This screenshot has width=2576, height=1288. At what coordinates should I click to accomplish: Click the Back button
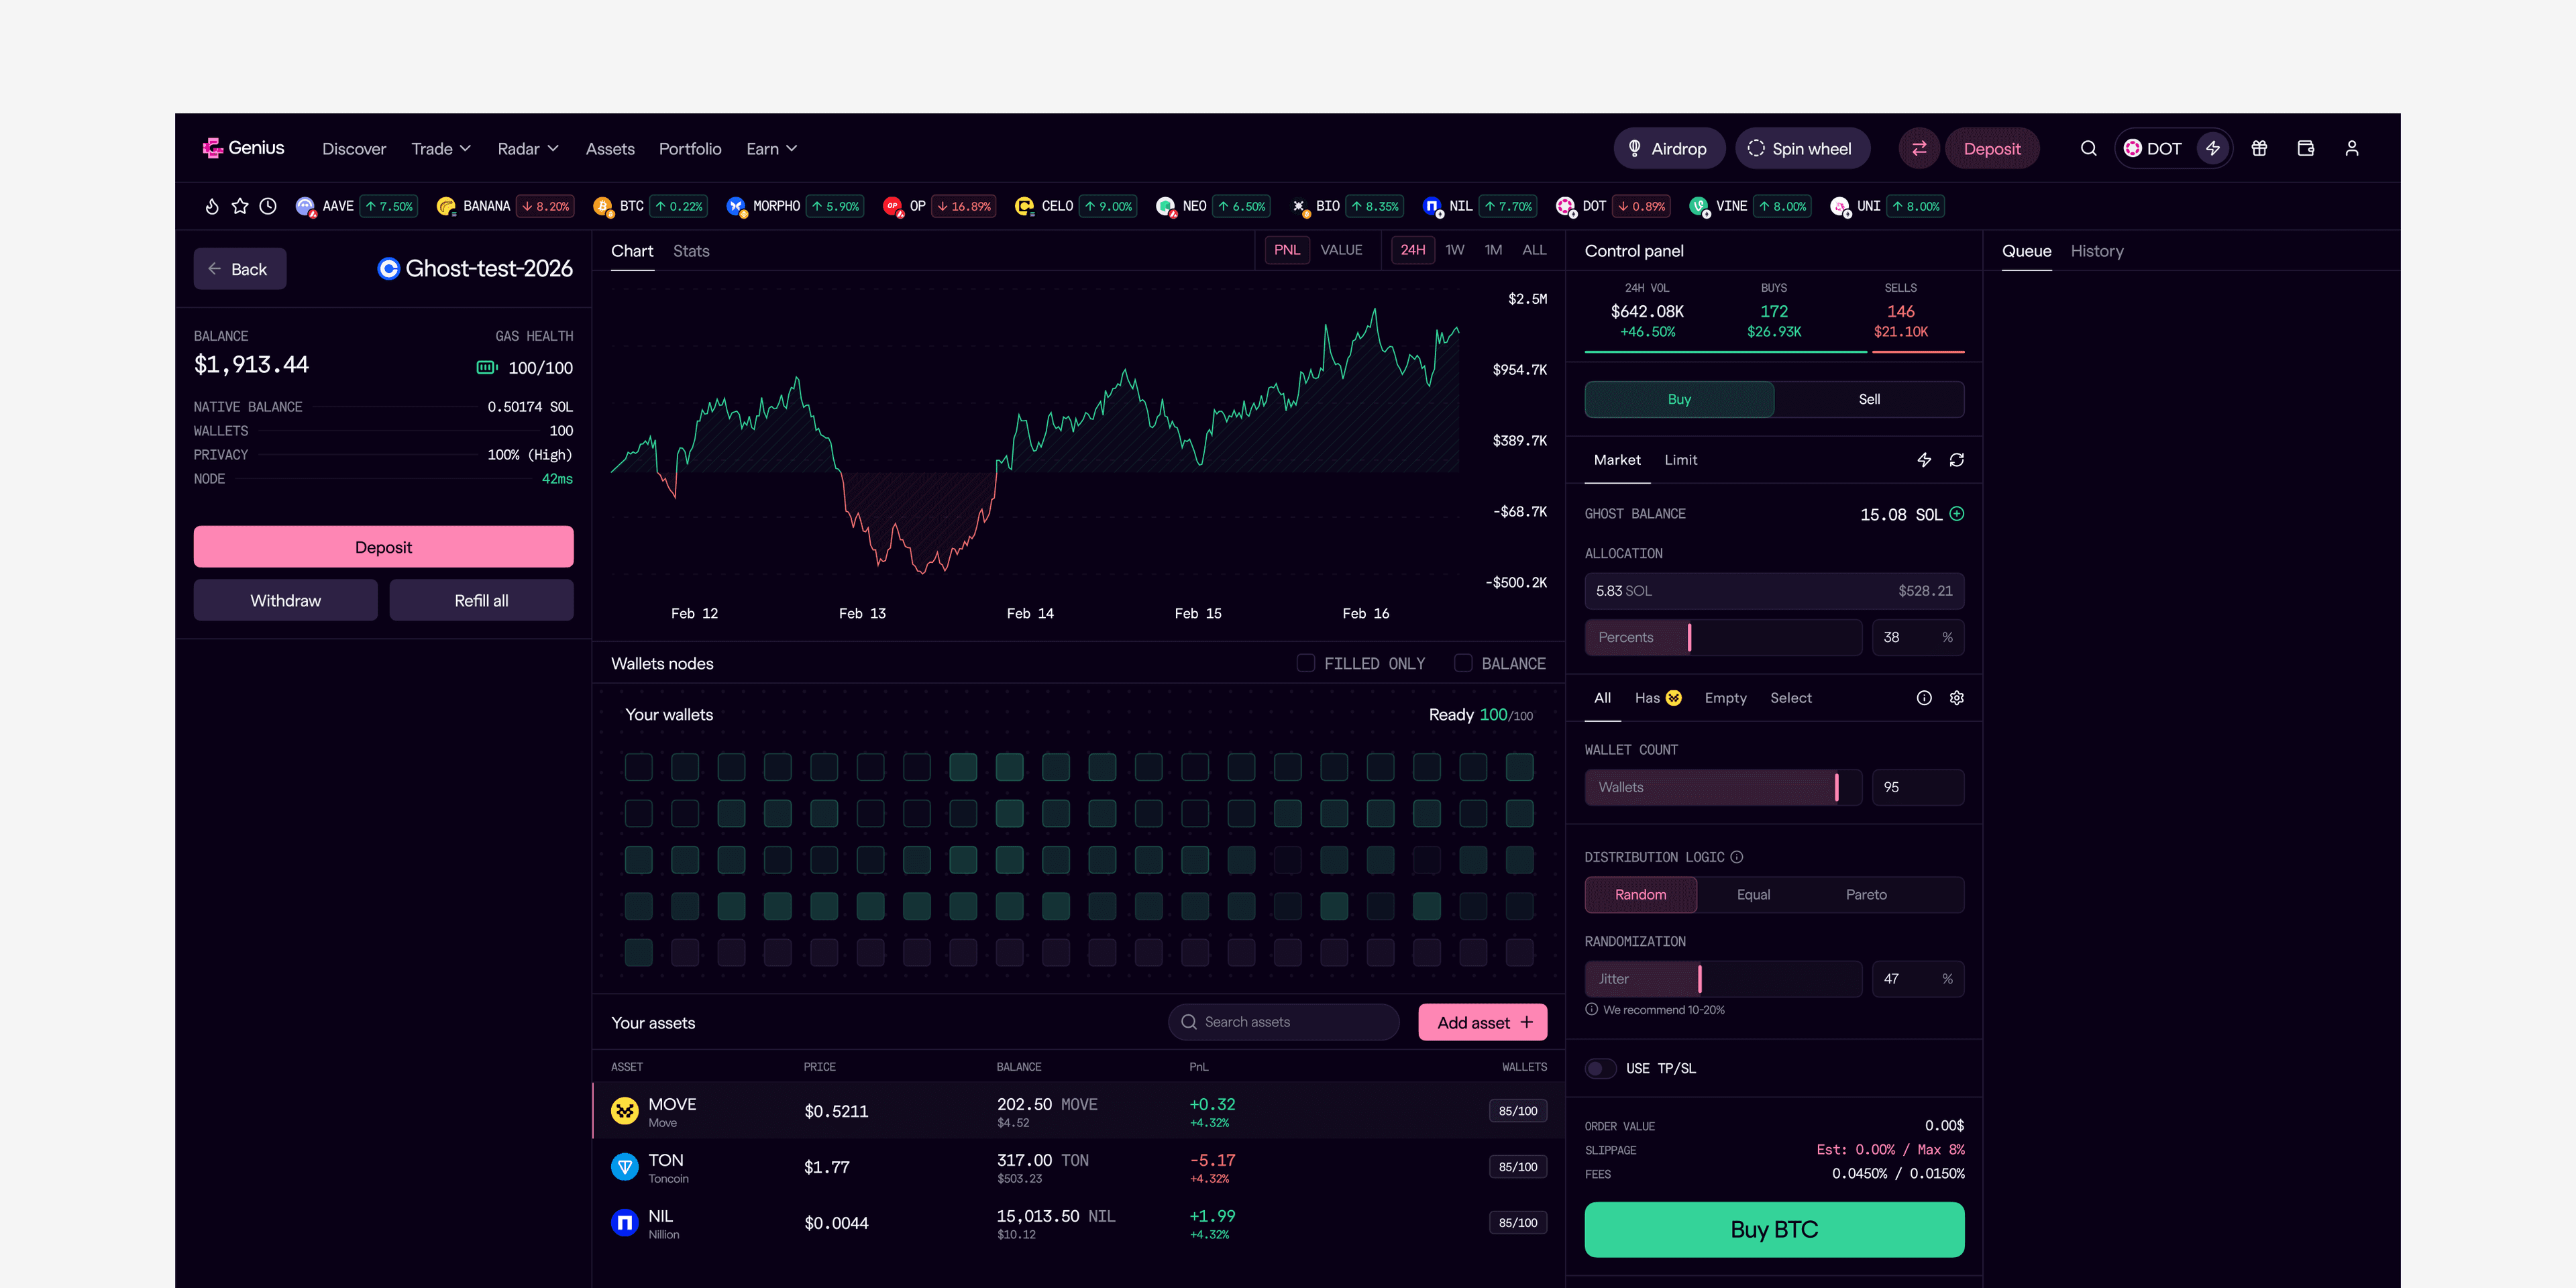(x=240, y=269)
